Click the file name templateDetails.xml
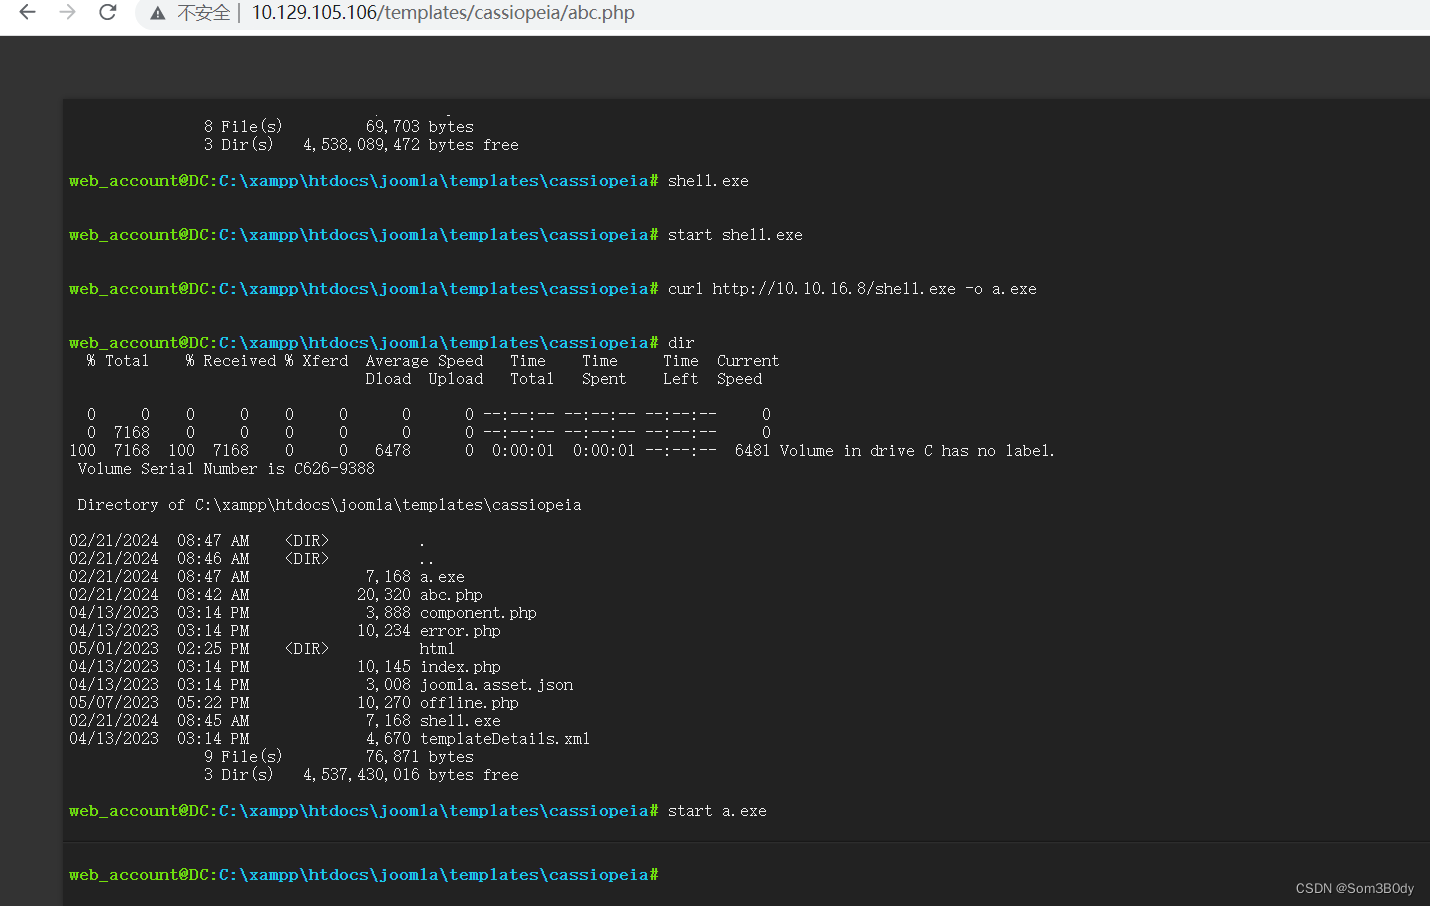Viewport: 1430px width, 906px height. pos(505,739)
